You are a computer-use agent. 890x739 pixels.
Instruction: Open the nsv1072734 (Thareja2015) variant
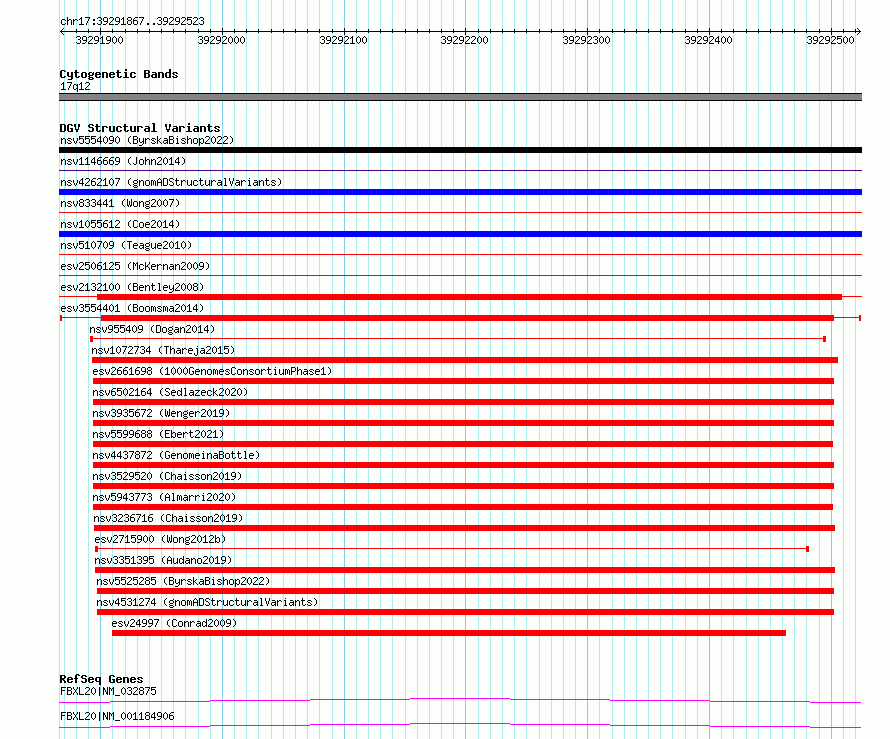click(x=163, y=350)
